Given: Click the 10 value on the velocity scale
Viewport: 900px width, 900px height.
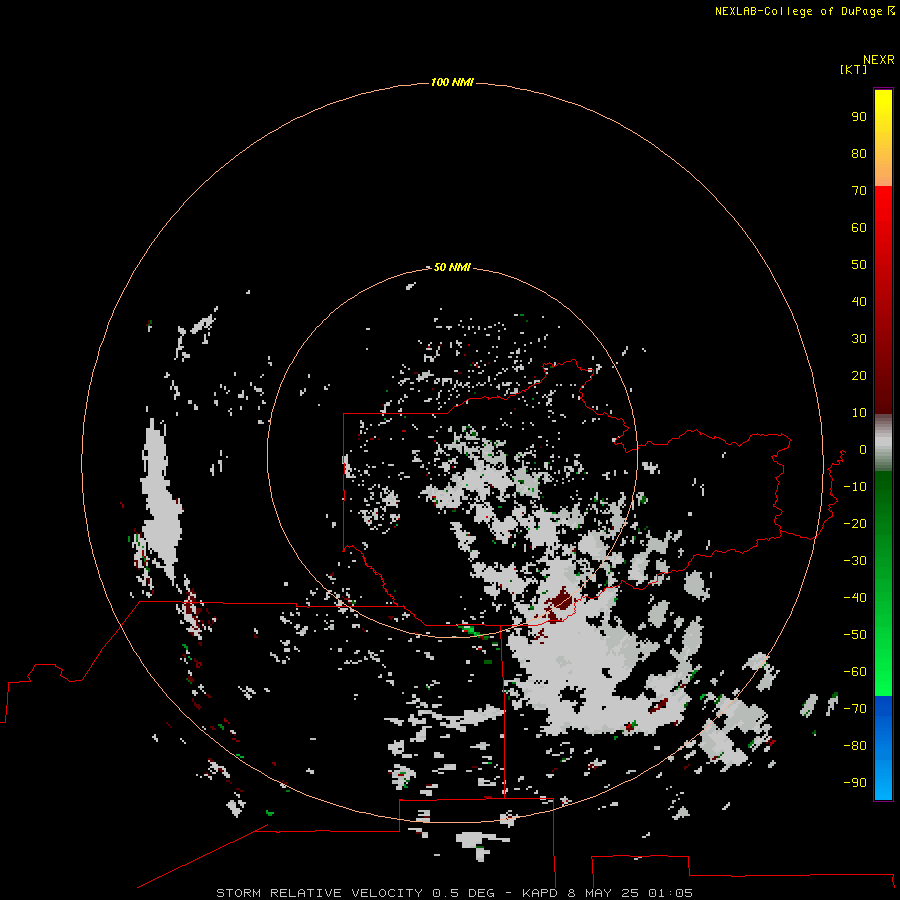Looking at the screenshot, I should coord(859,413).
